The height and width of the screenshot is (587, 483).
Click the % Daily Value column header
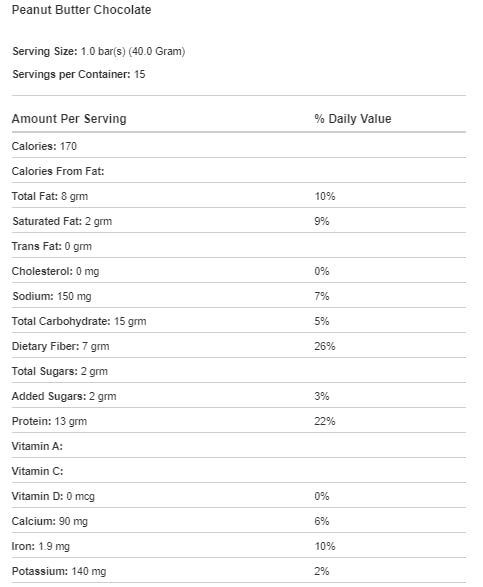pos(353,119)
